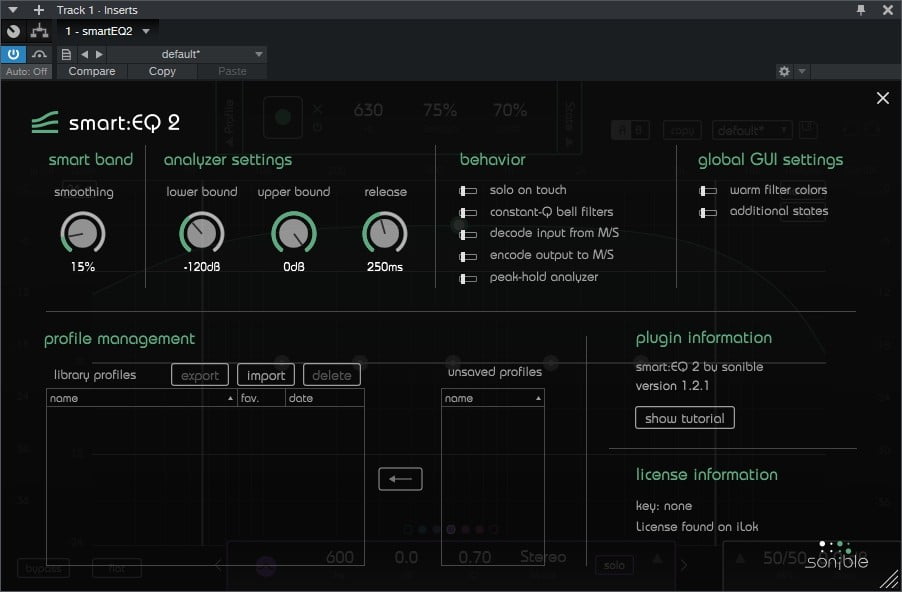Image resolution: width=902 pixels, height=592 pixels.
Task: Toggle peak-hold analyzer switch
Action: pos(468,278)
